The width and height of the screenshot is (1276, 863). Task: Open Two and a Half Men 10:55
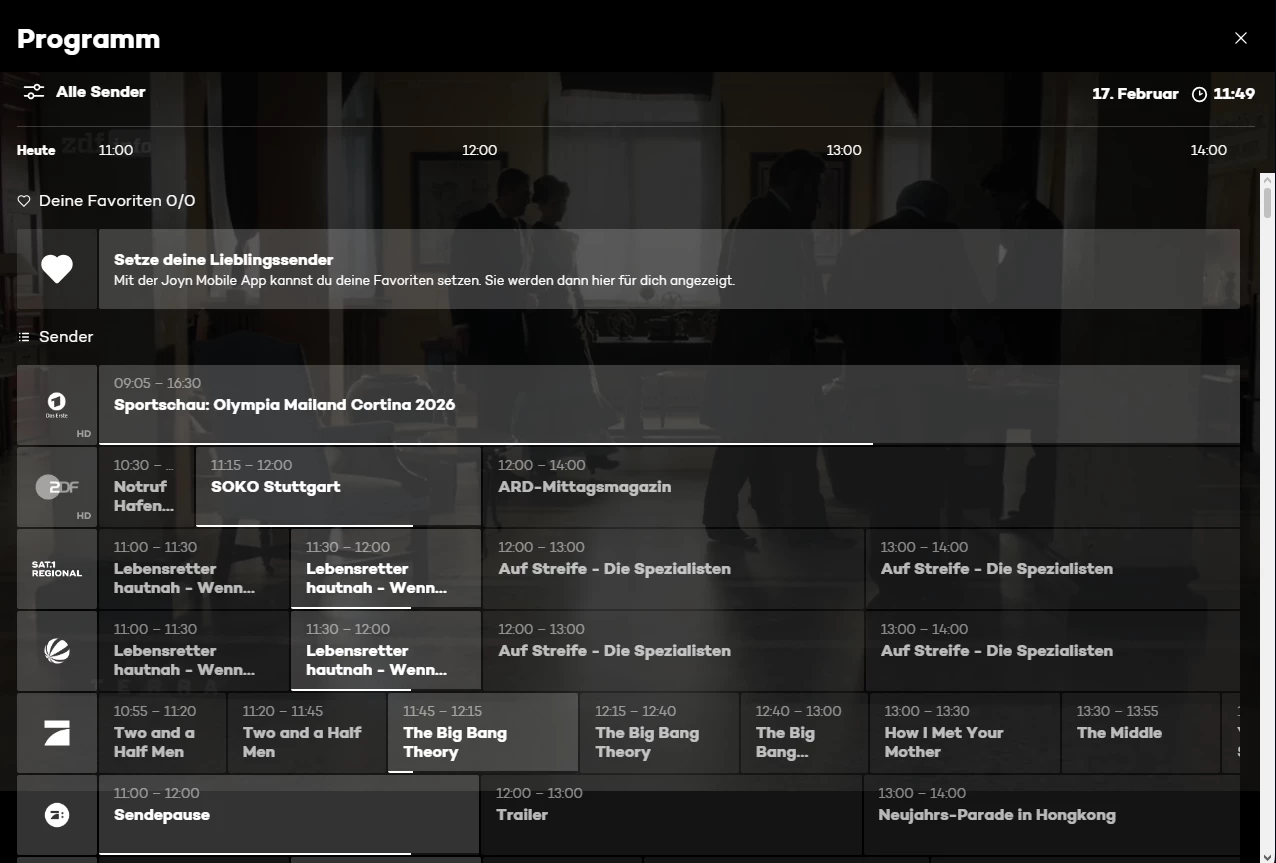coord(162,733)
